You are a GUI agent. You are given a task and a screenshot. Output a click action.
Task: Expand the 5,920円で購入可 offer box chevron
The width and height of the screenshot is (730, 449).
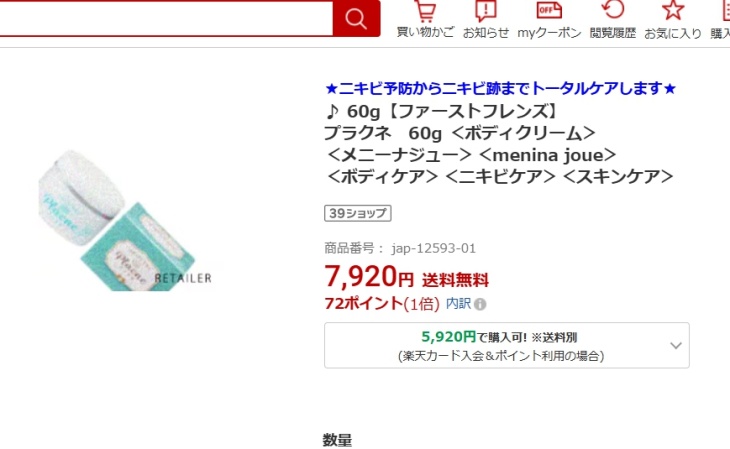point(676,346)
